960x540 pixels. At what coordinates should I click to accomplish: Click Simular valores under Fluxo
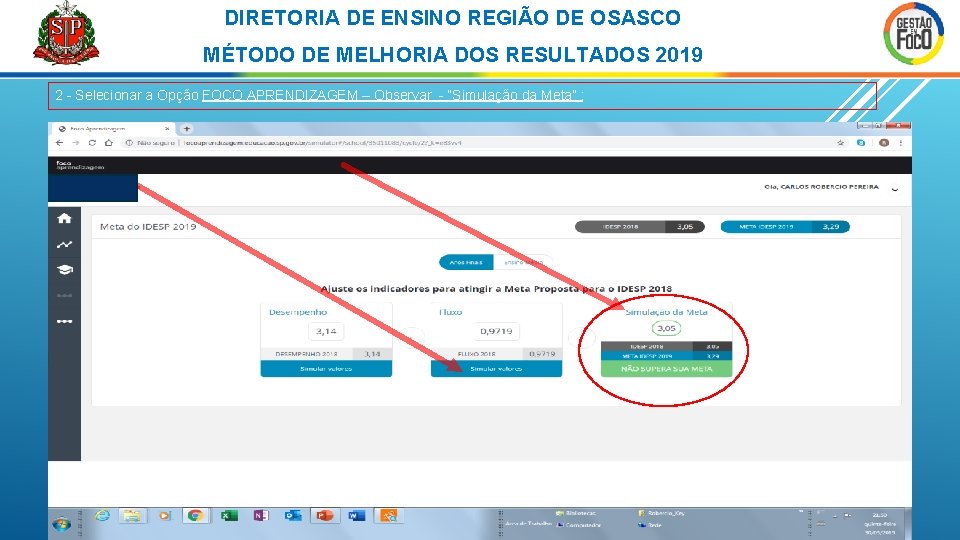pos(497,369)
